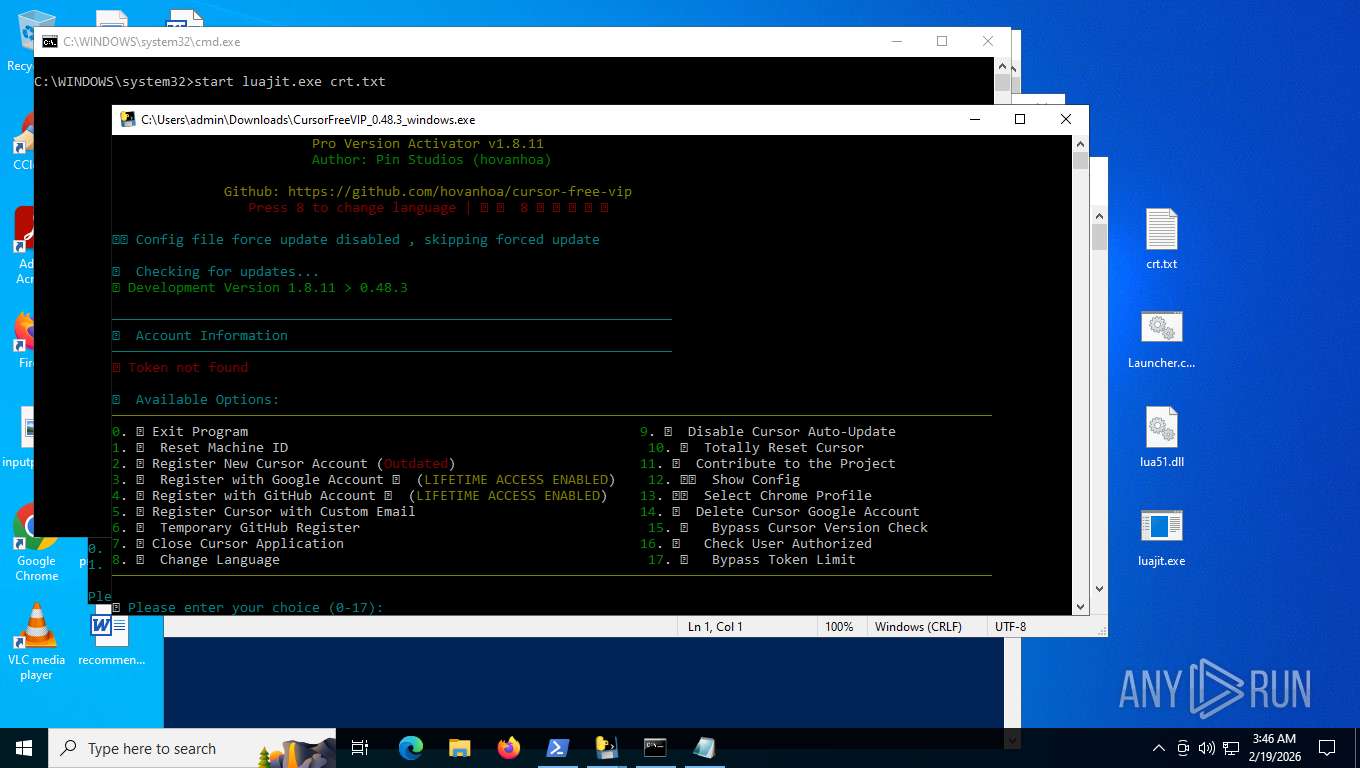Launch luajit.exe from the desktop
Viewport: 1360px width, 768px height.
coord(1161,537)
